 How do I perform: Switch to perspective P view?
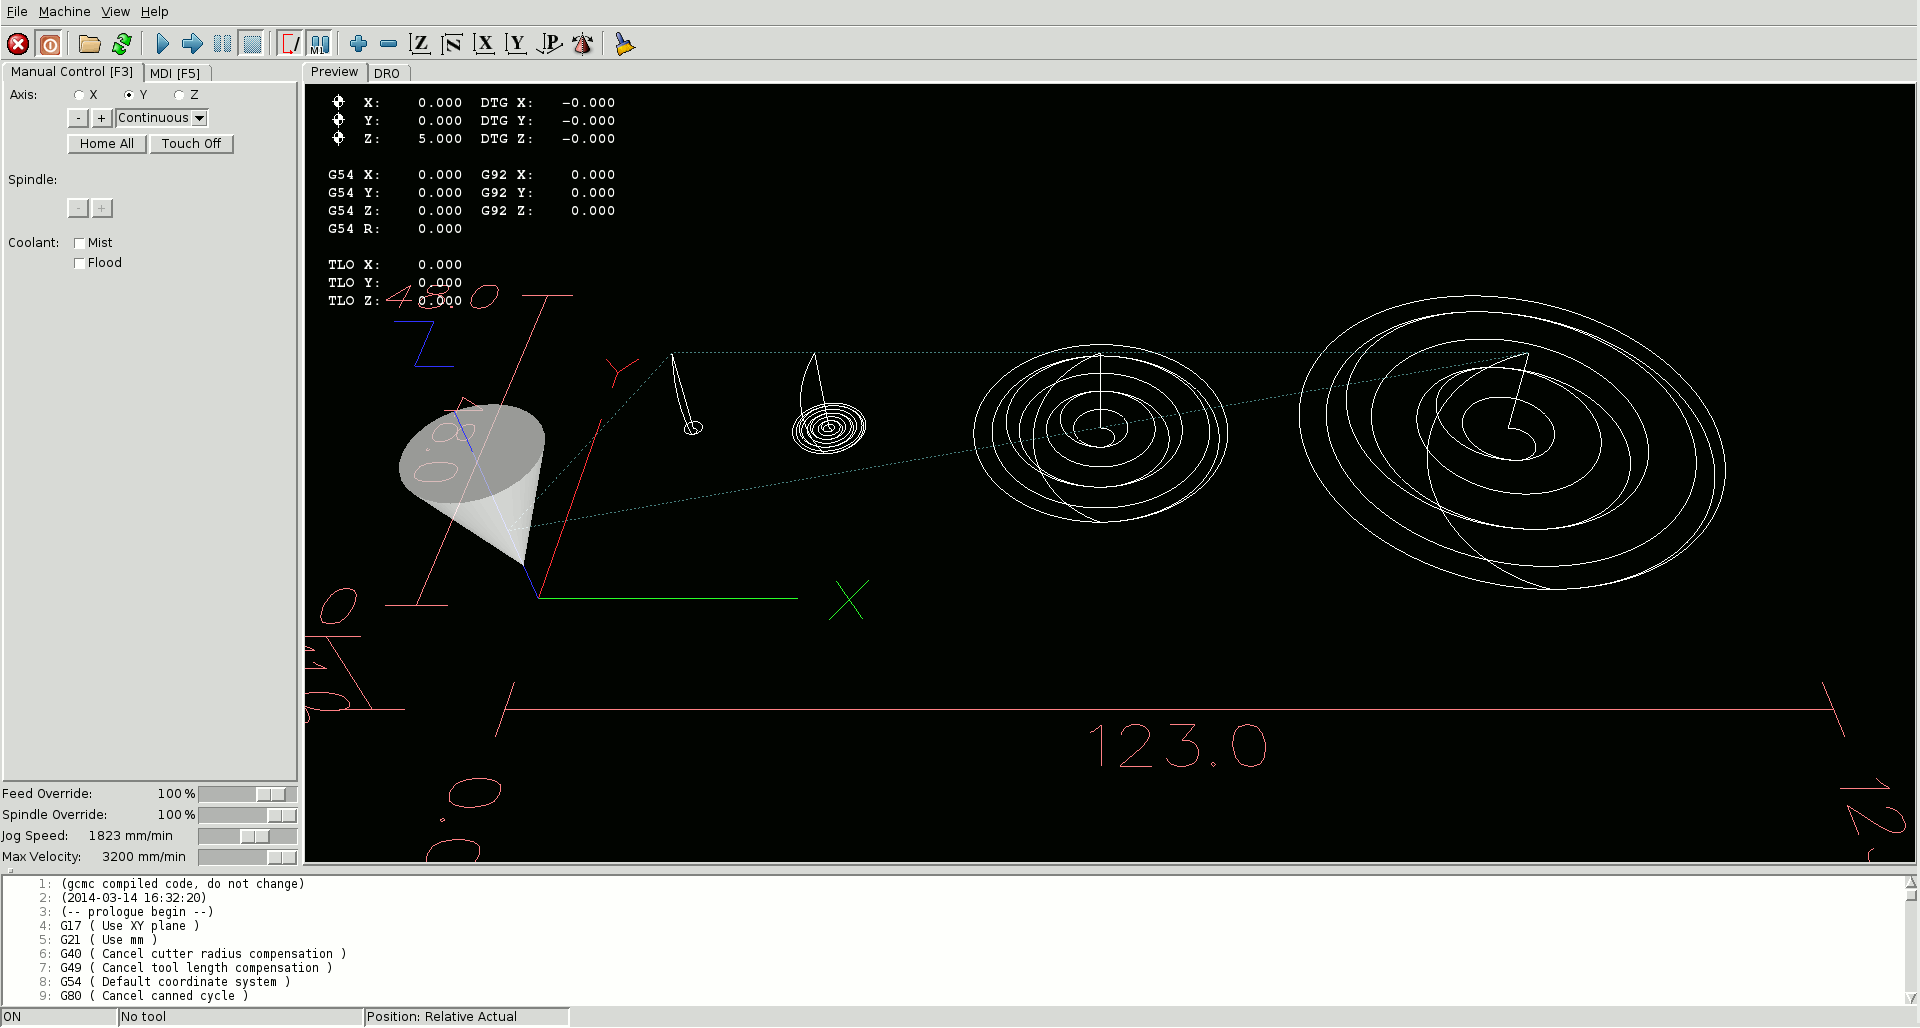point(549,44)
